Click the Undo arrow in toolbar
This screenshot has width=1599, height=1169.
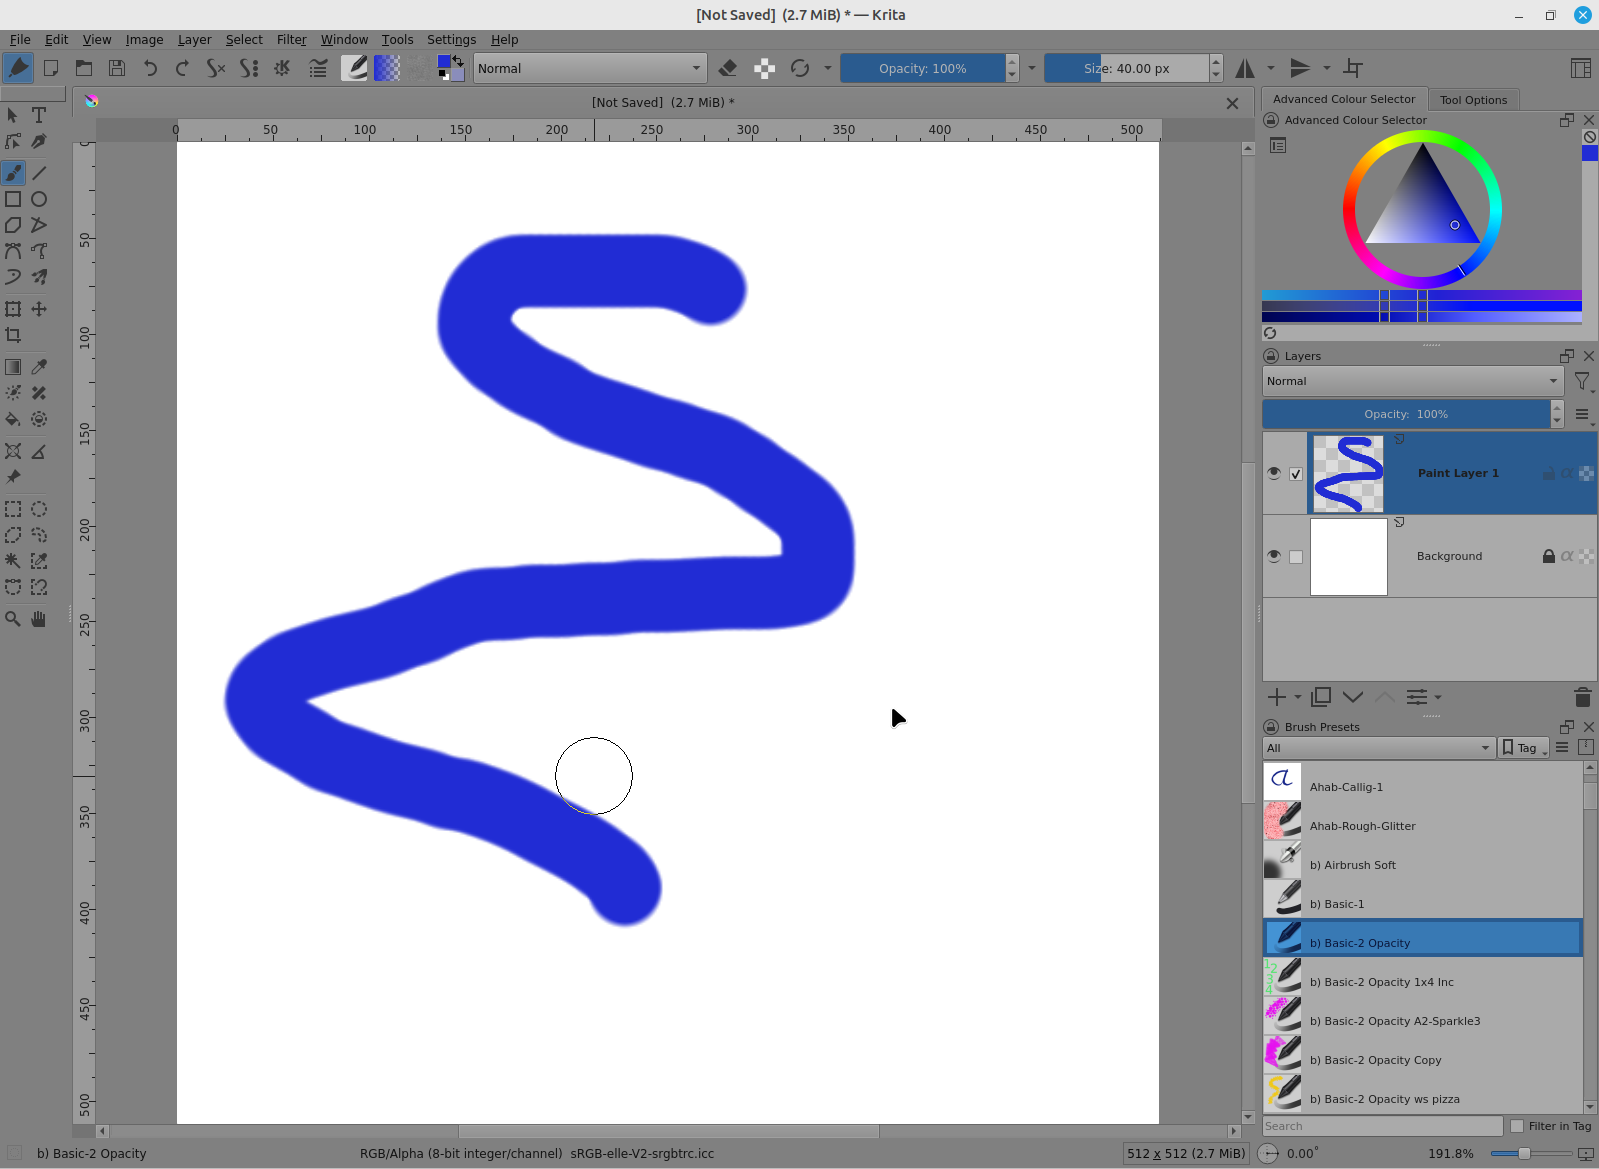[x=150, y=68]
